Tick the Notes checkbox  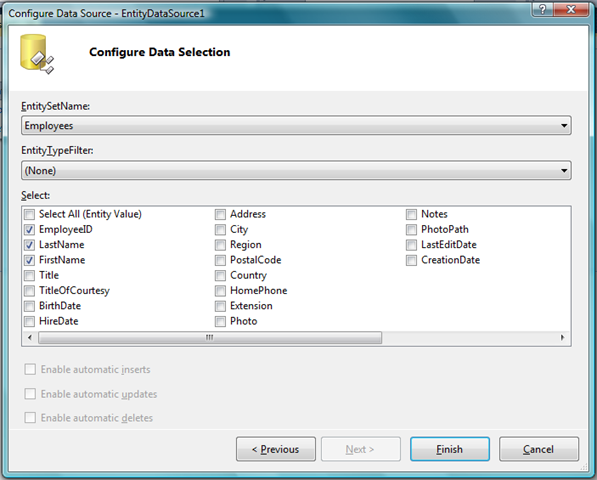411,214
